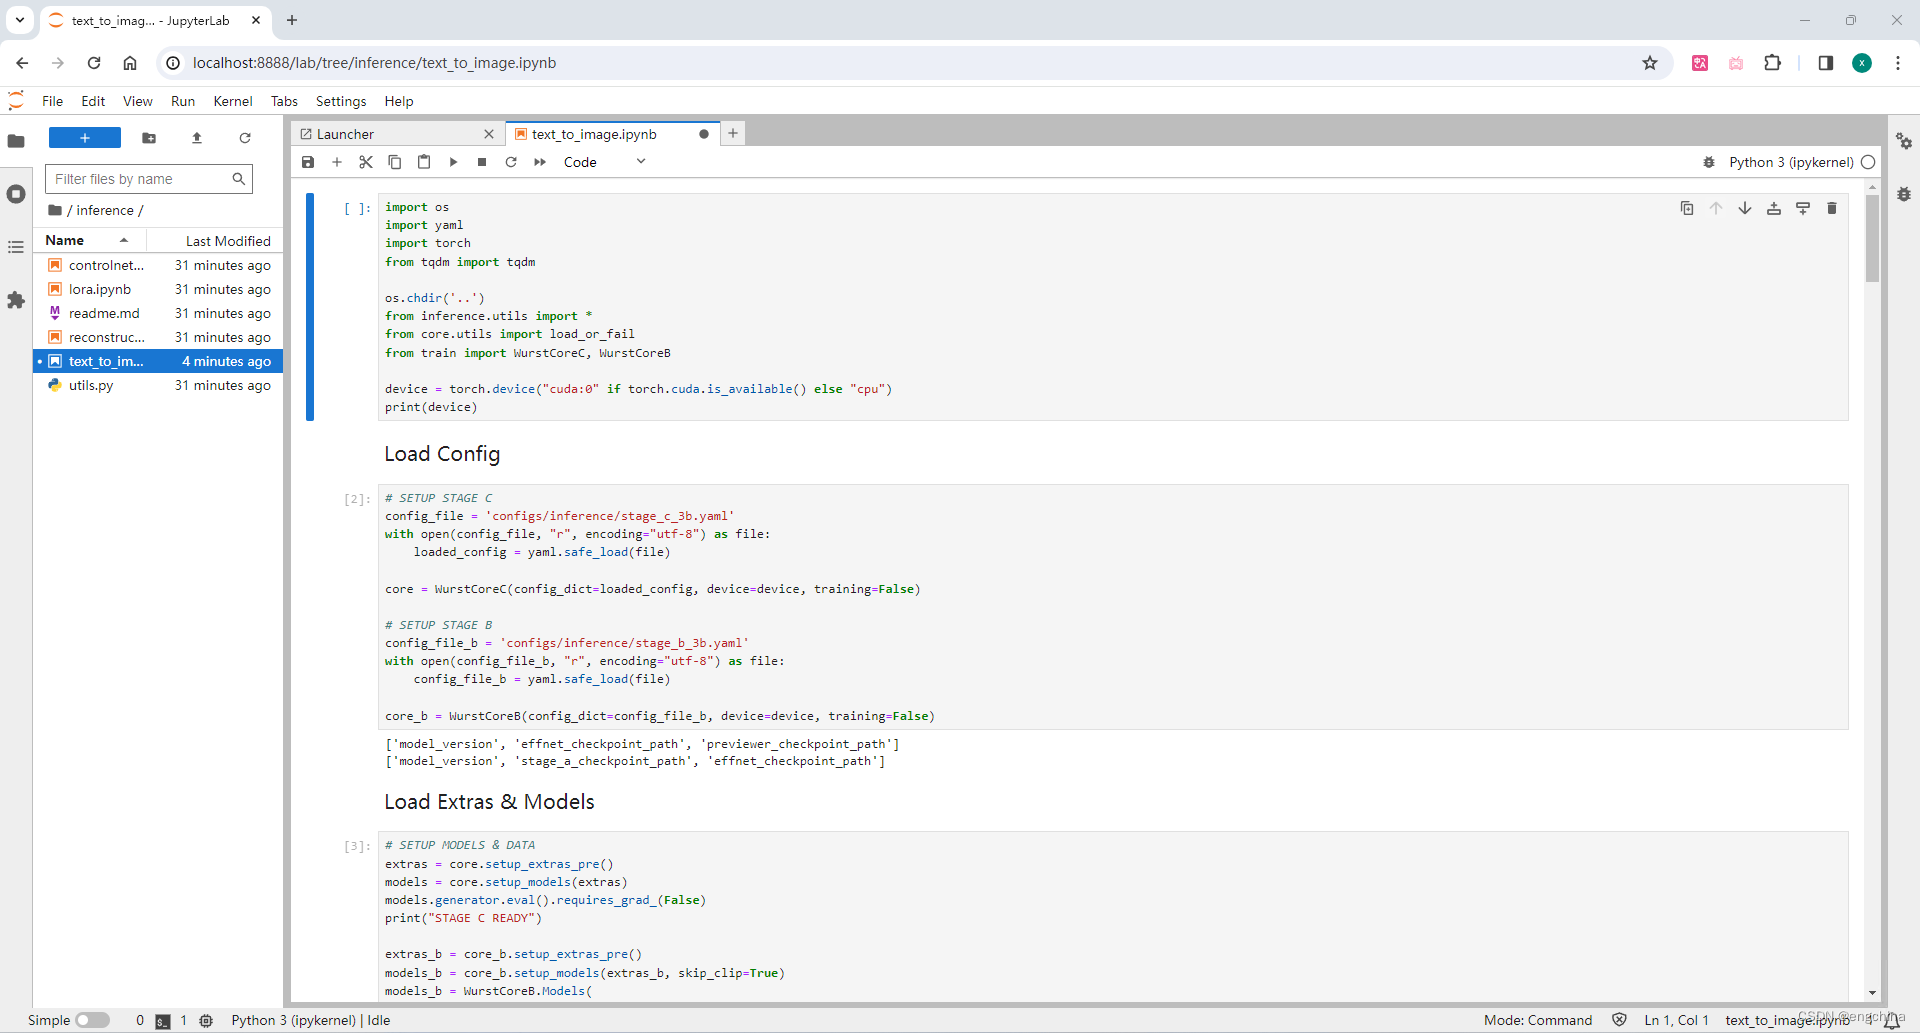
Task: Upload files with the upload arrow icon
Action: click(197, 138)
